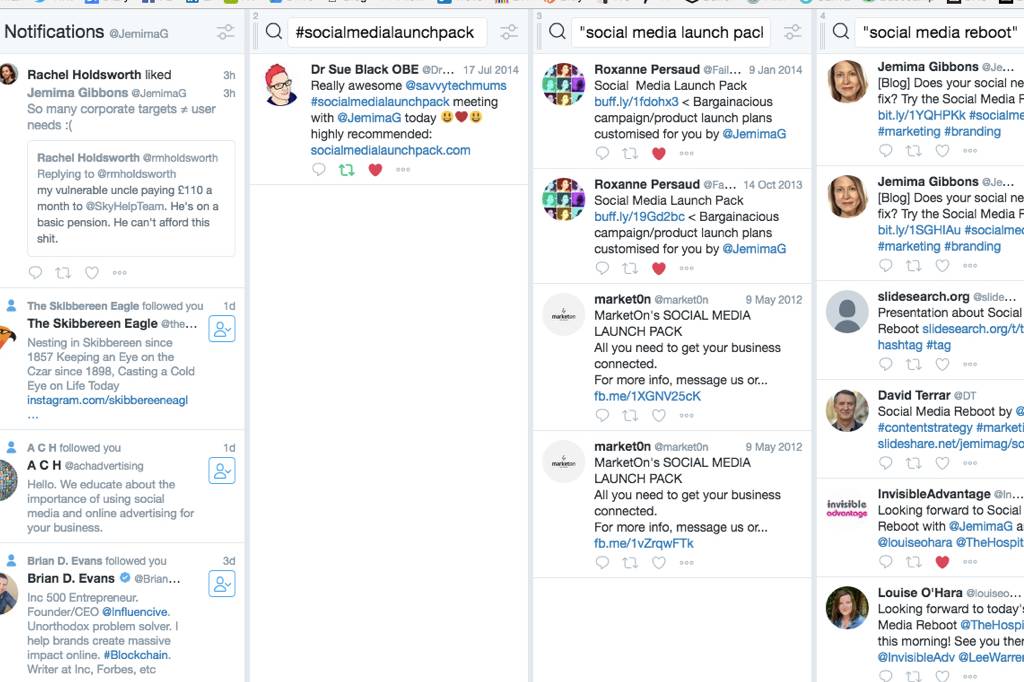Unlike InvisibleAdvantage's Social Media Reboot tweet

tap(944, 561)
